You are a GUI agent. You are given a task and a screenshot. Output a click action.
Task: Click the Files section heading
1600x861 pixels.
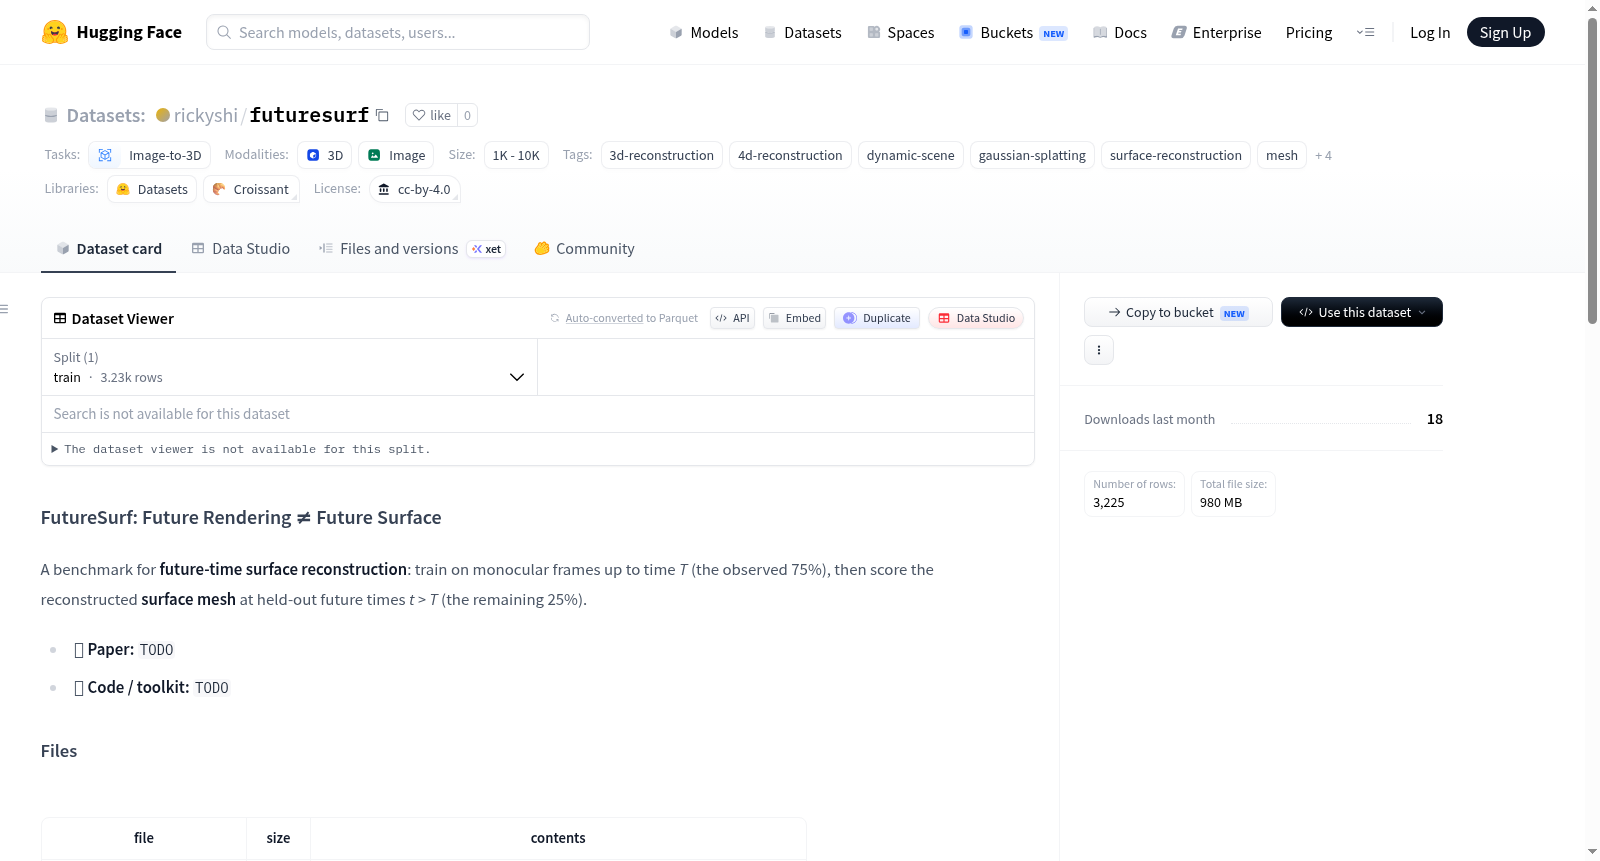[x=59, y=751]
